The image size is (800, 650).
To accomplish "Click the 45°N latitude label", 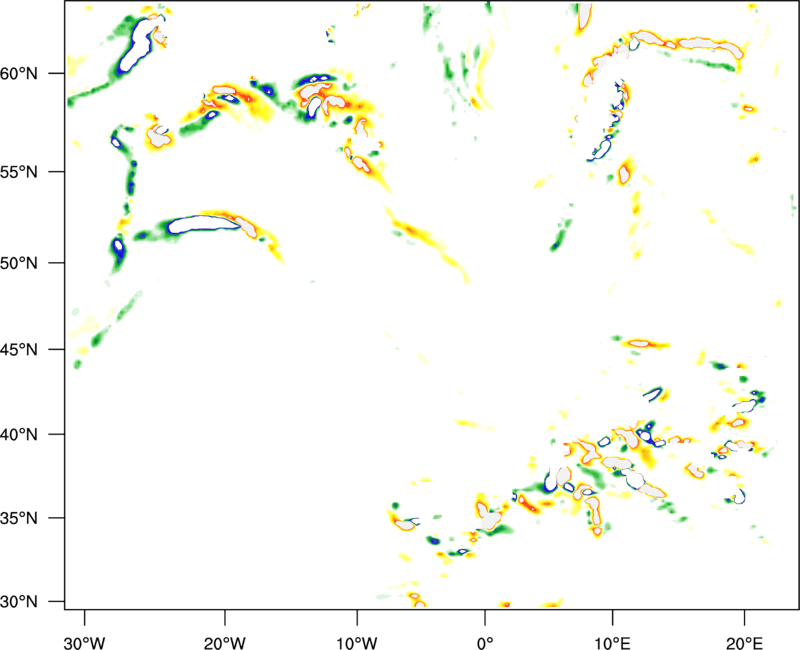I will 19,349.
